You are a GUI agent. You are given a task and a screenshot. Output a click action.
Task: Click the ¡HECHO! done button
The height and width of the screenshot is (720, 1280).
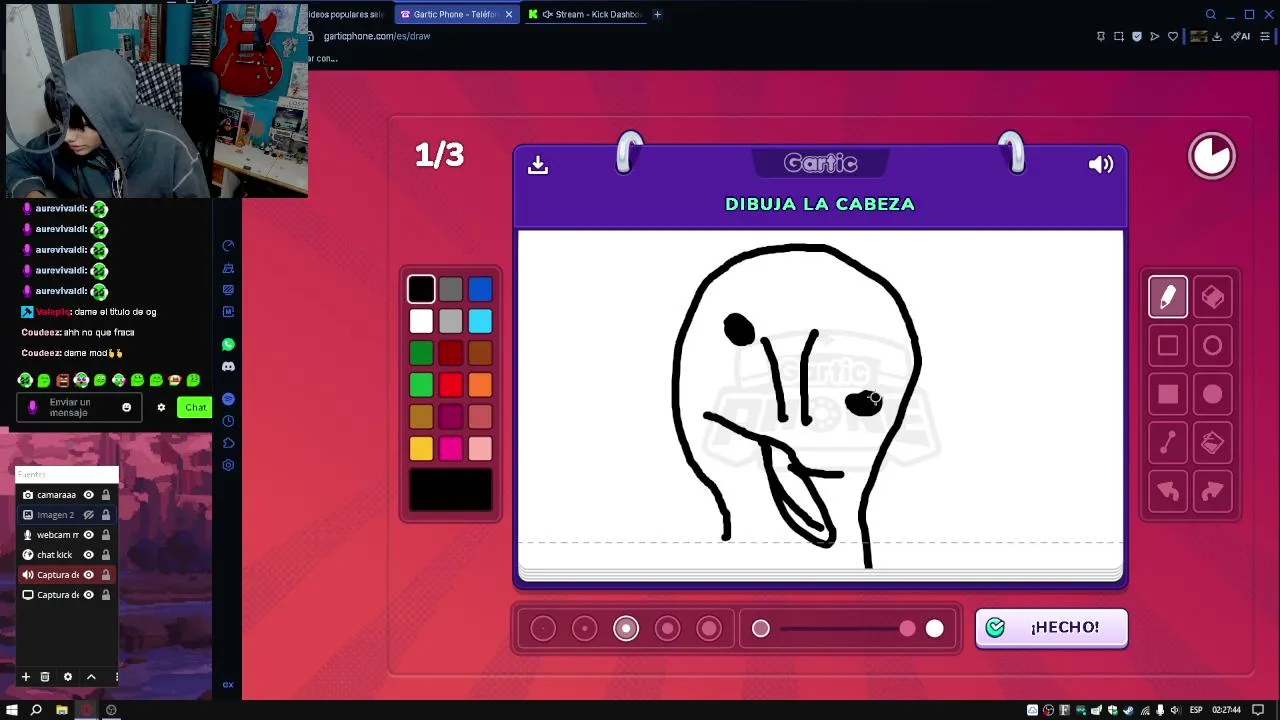tap(1052, 628)
